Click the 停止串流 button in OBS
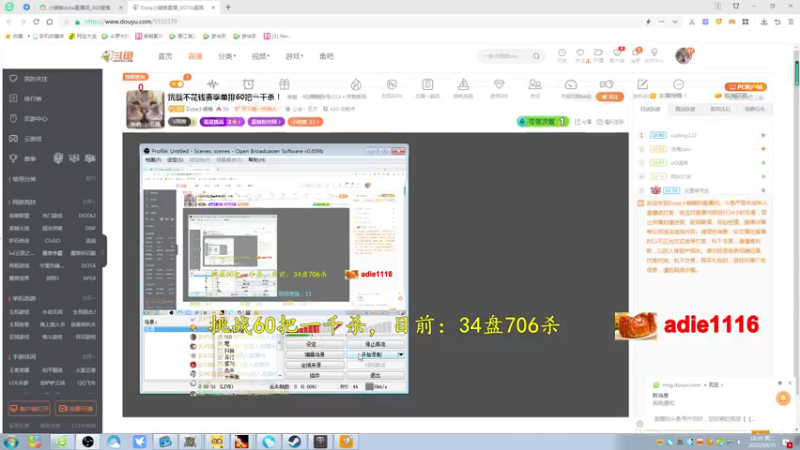 tap(376, 344)
